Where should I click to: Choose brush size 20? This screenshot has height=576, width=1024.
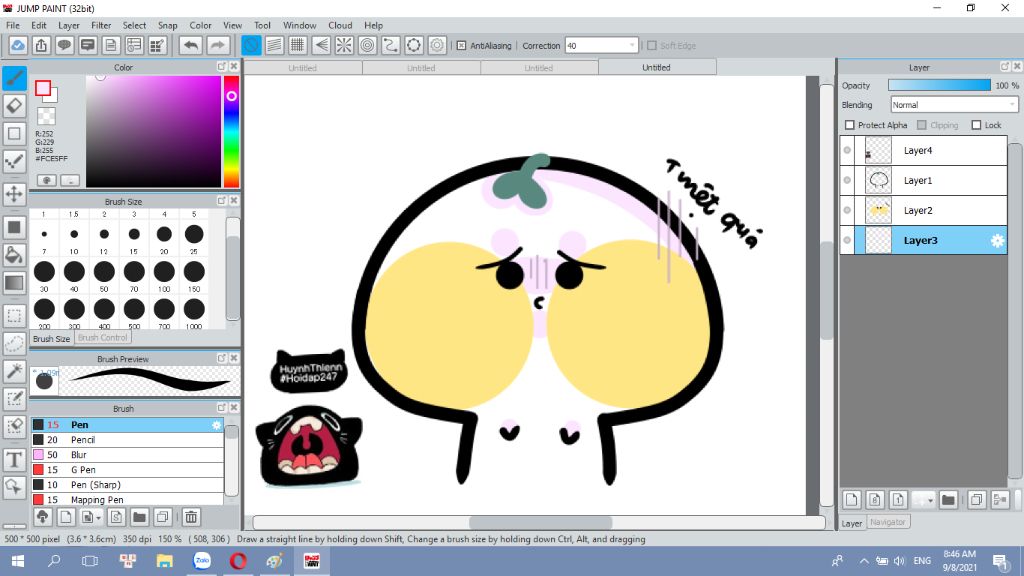point(164,234)
